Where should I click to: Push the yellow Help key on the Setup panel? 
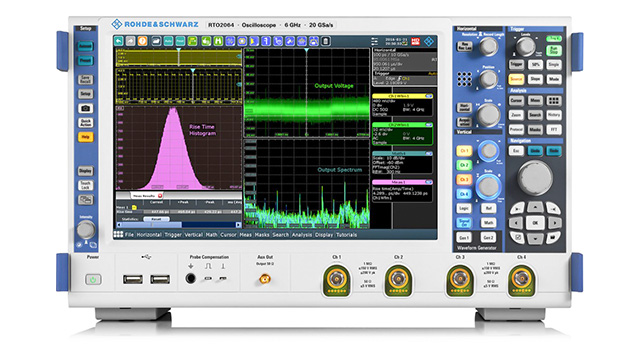85,137
